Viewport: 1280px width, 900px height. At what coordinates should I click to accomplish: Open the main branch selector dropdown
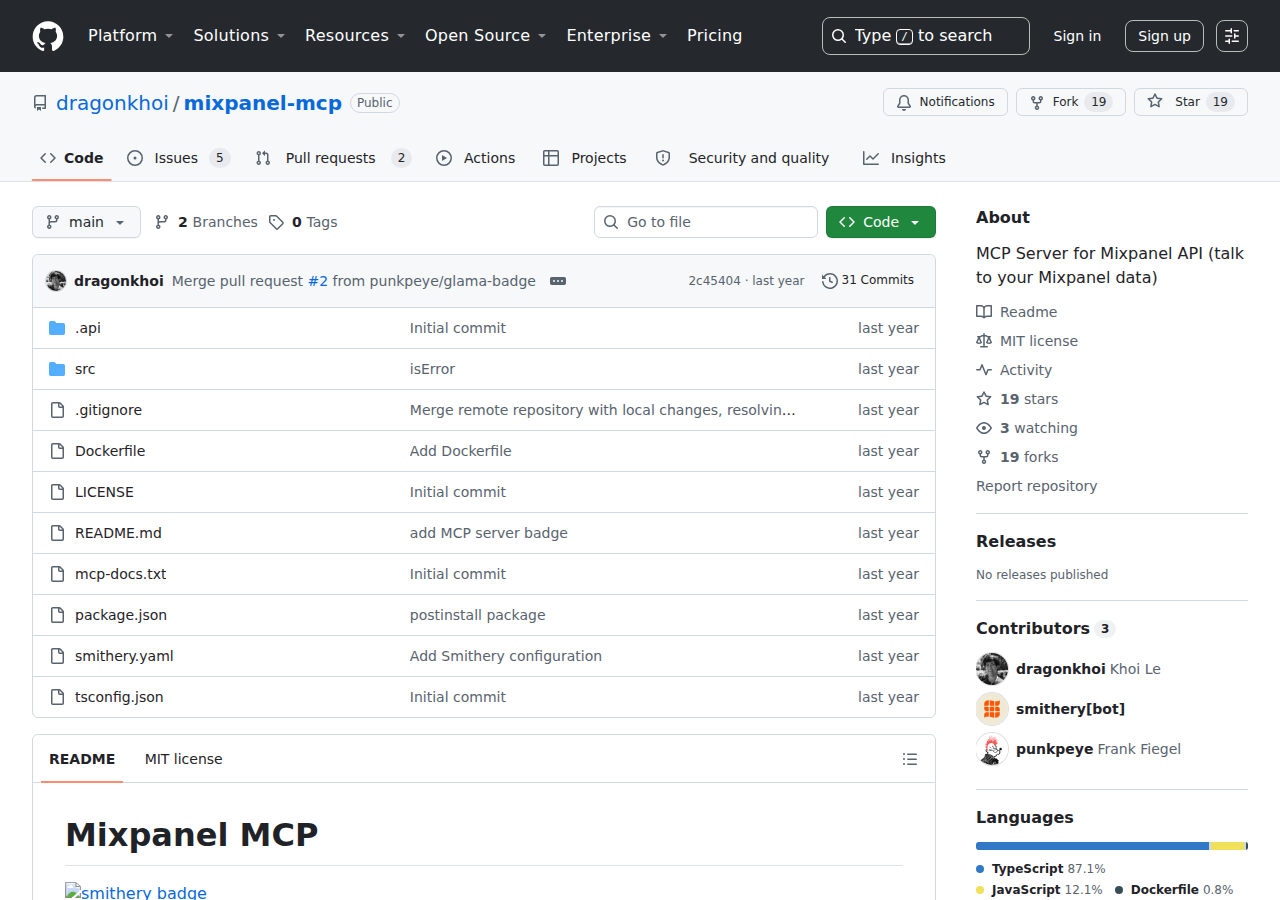tap(86, 222)
